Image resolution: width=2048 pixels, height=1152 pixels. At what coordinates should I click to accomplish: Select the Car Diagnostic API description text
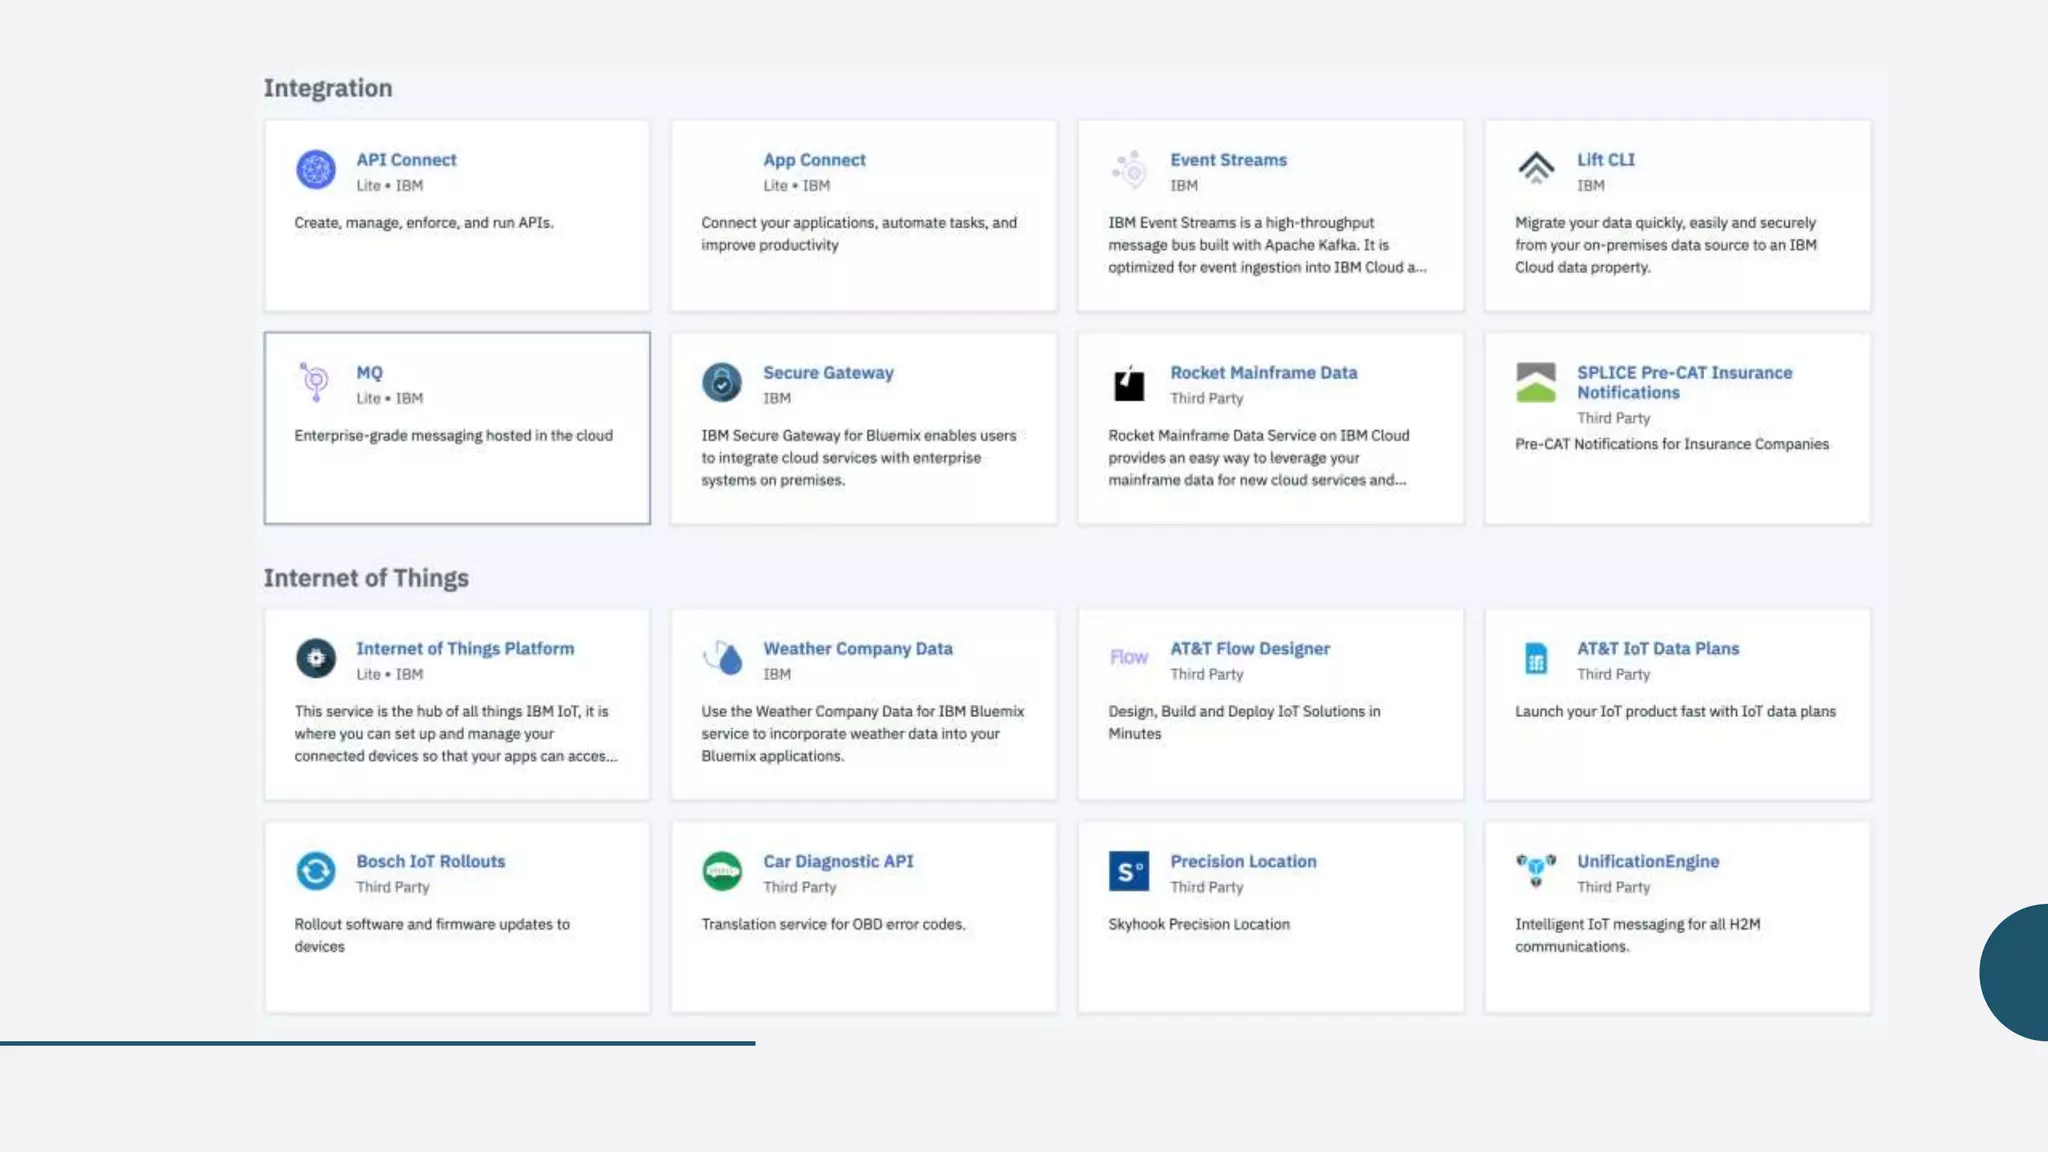pos(833,925)
